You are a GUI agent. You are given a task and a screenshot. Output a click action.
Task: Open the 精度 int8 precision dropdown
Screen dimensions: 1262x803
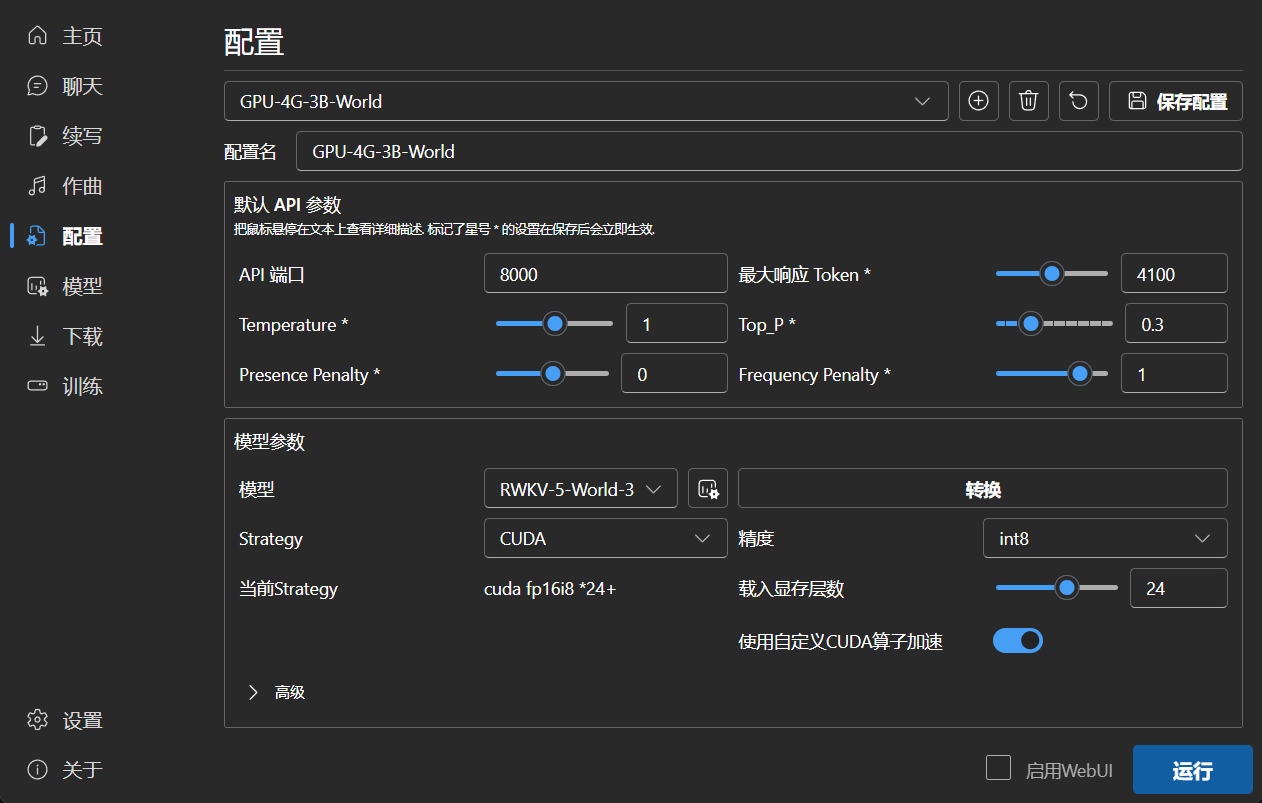(x=1104, y=539)
